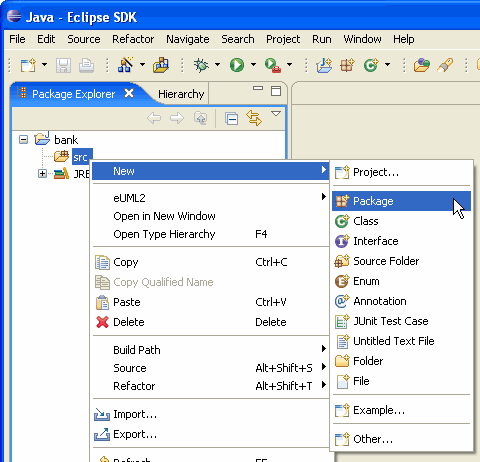
Task: Select JUnit Test Case in the New submenu
Action: (x=401, y=321)
